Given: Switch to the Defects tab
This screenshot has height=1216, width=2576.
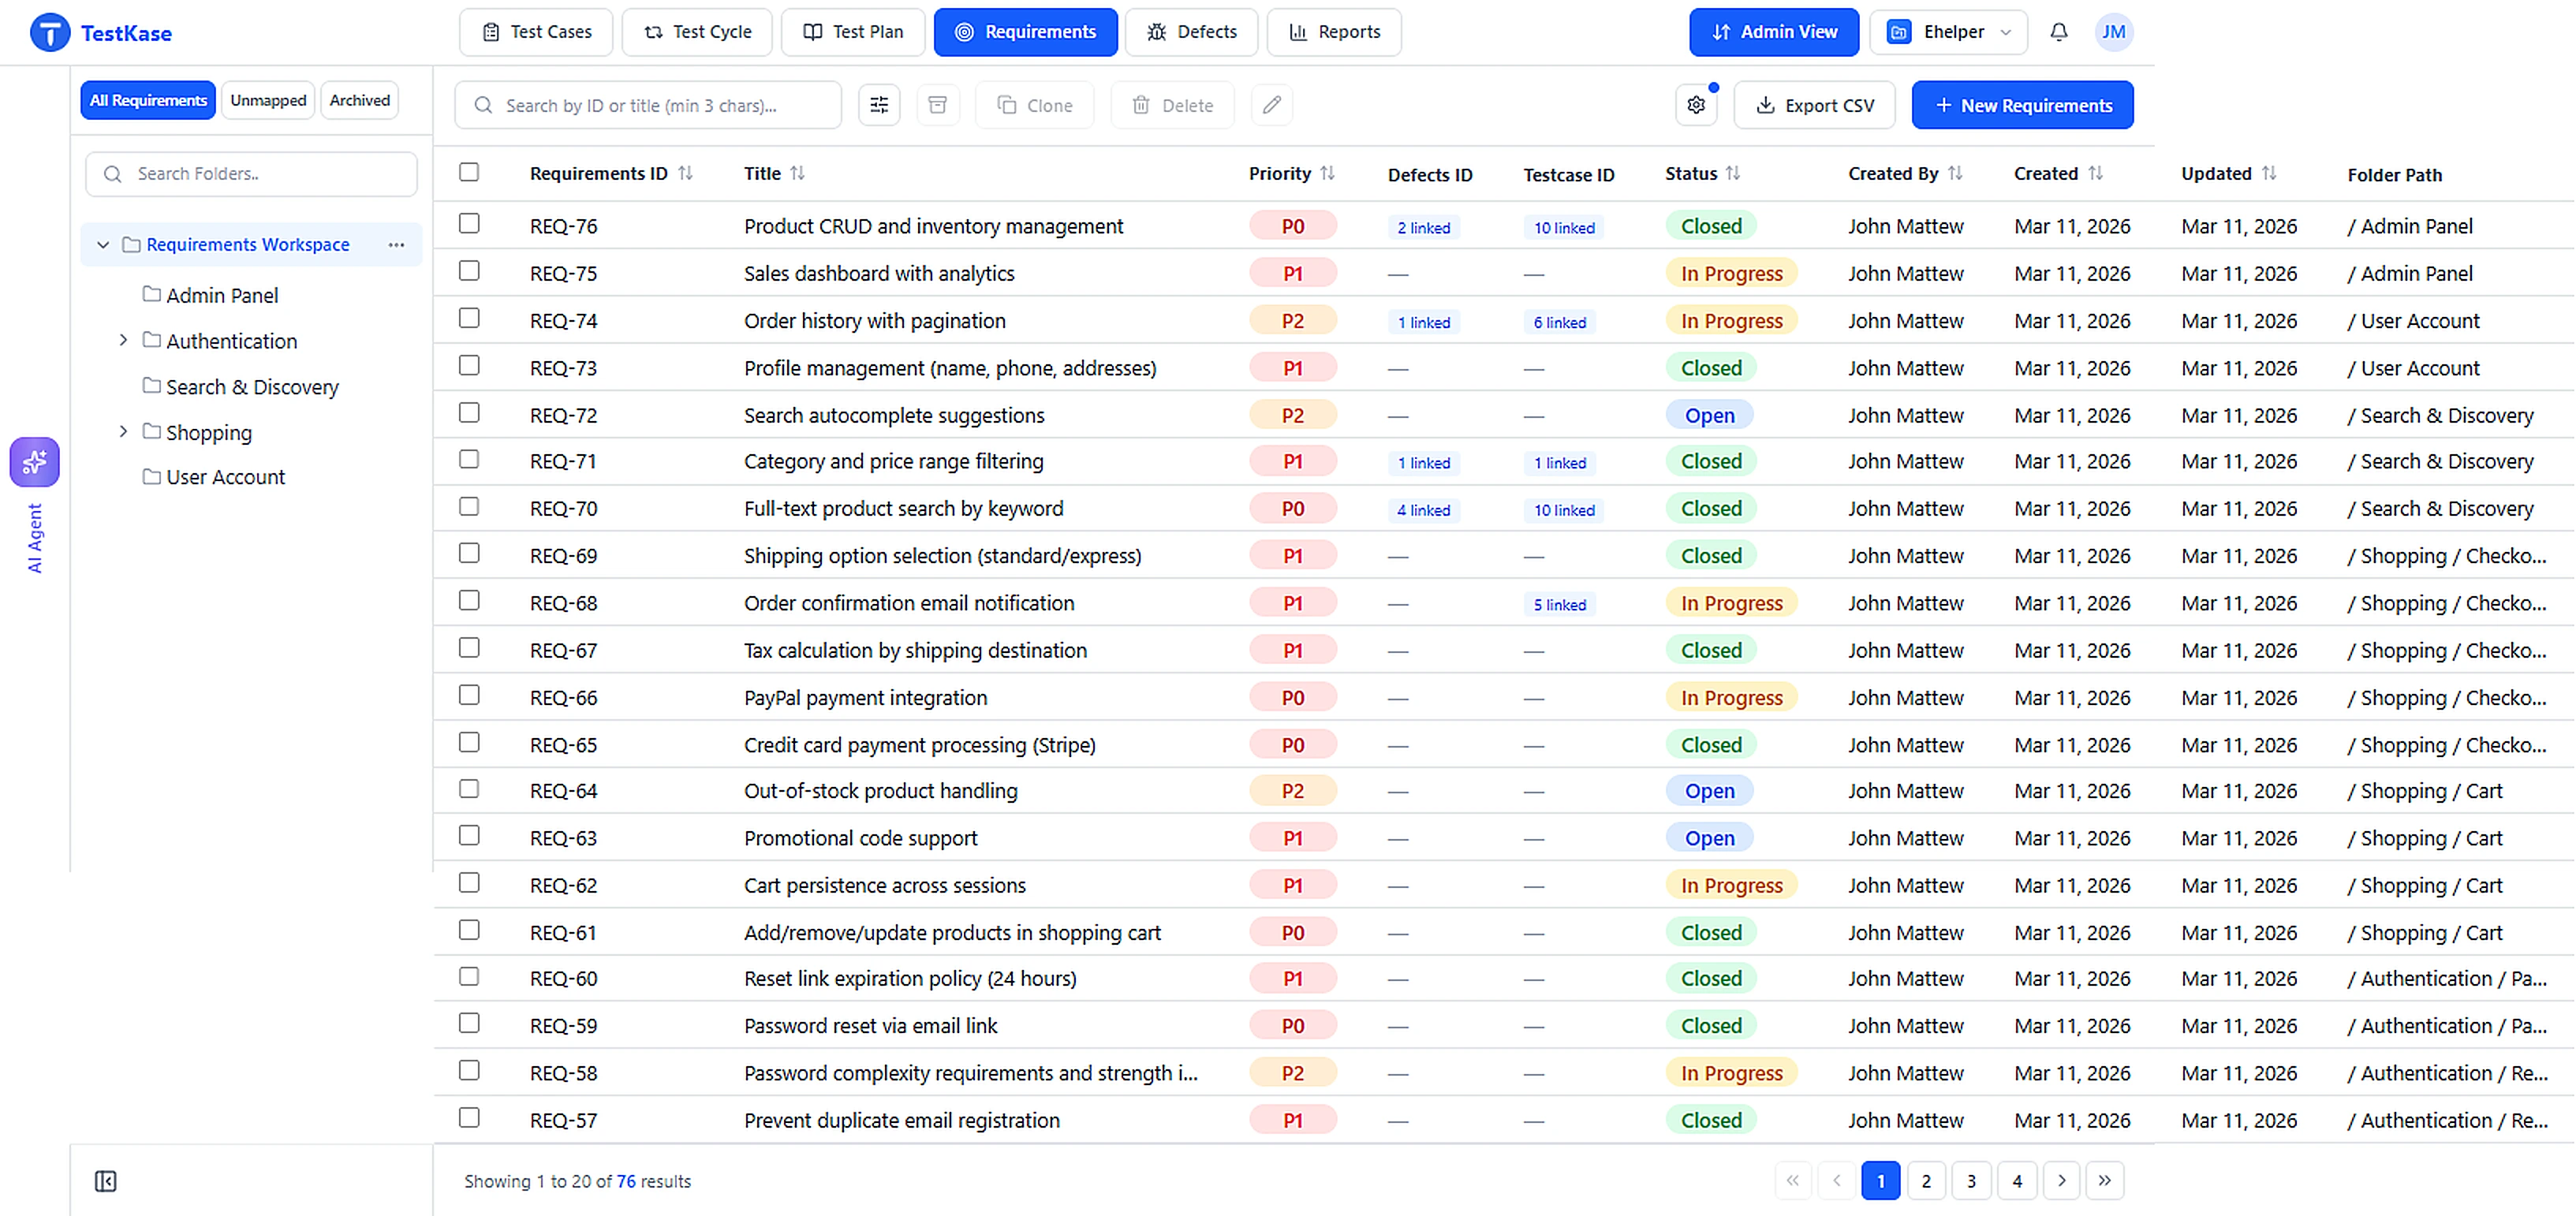Looking at the screenshot, I should point(1191,32).
